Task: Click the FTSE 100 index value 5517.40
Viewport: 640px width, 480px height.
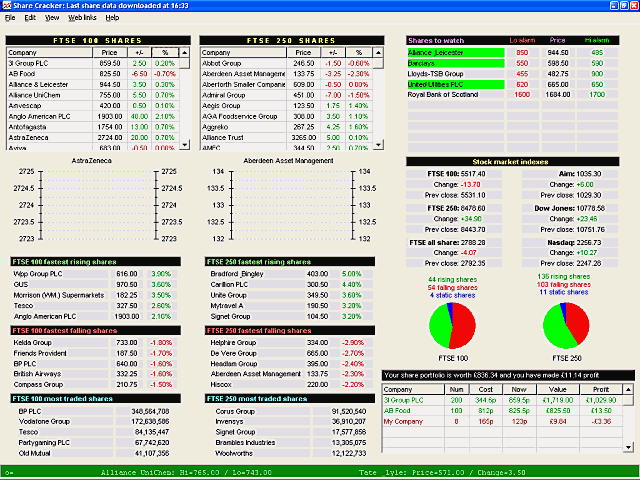Action: coord(473,174)
